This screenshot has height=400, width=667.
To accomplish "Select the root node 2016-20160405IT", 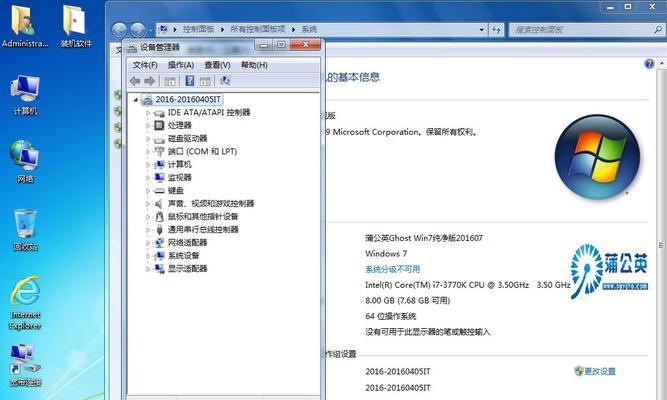I will point(188,99).
